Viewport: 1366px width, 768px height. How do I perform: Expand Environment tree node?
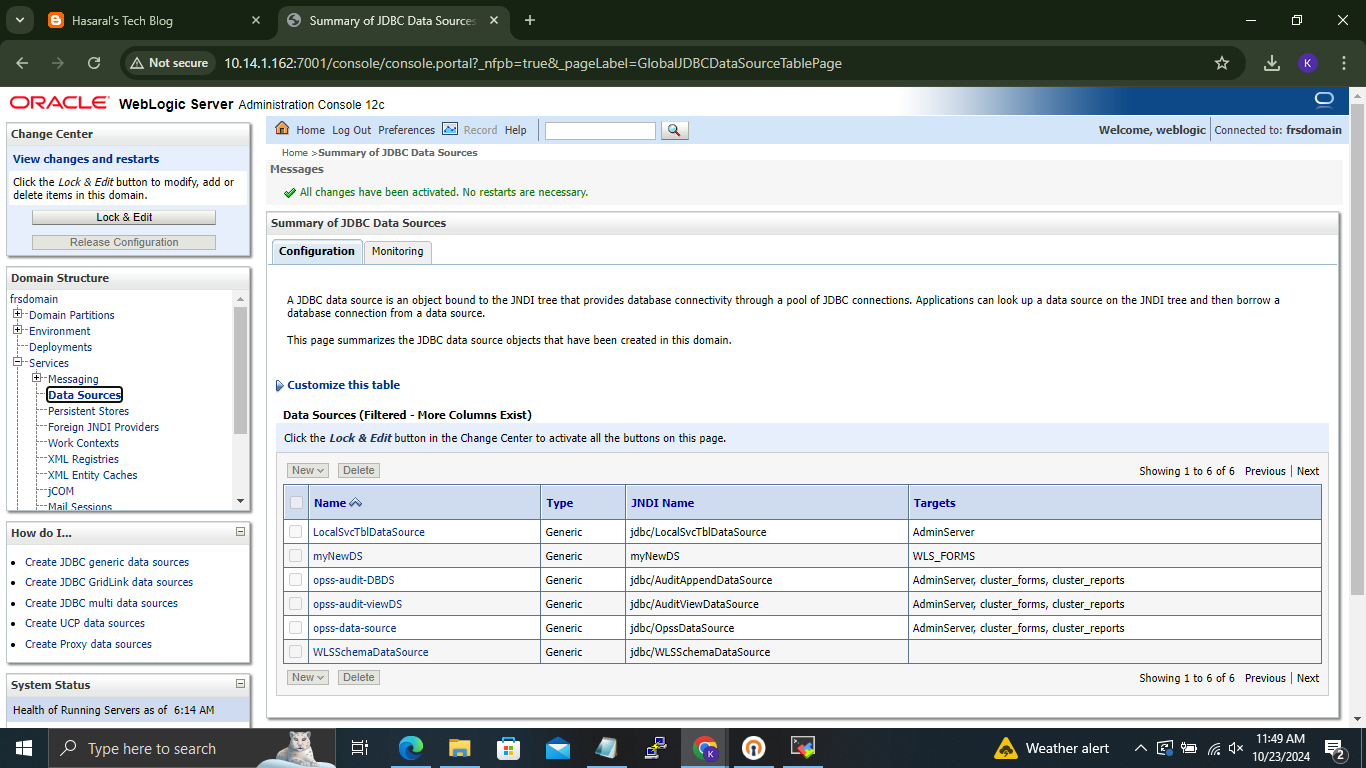18,330
